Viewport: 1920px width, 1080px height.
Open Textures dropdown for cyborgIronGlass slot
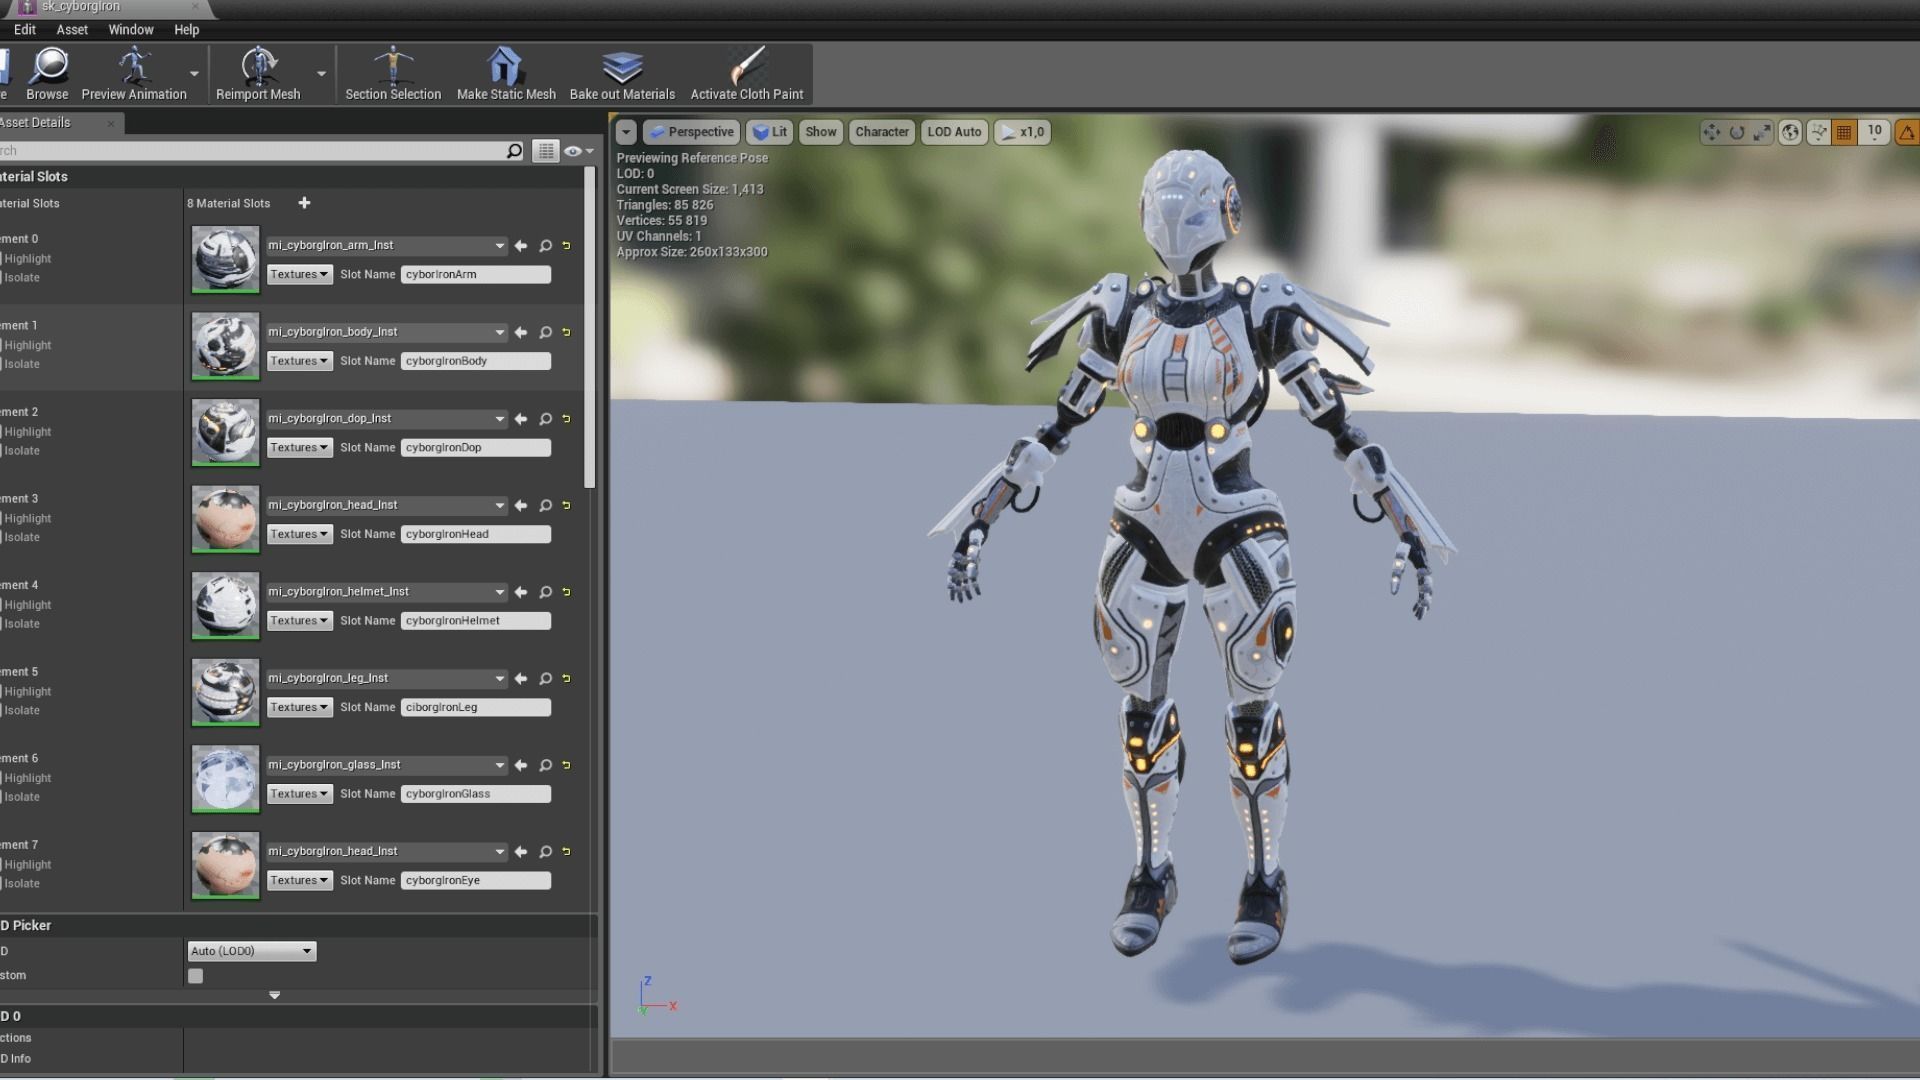coord(299,794)
